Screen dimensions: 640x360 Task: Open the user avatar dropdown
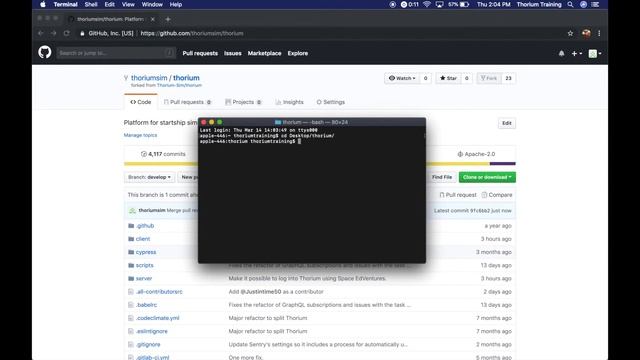(595, 53)
